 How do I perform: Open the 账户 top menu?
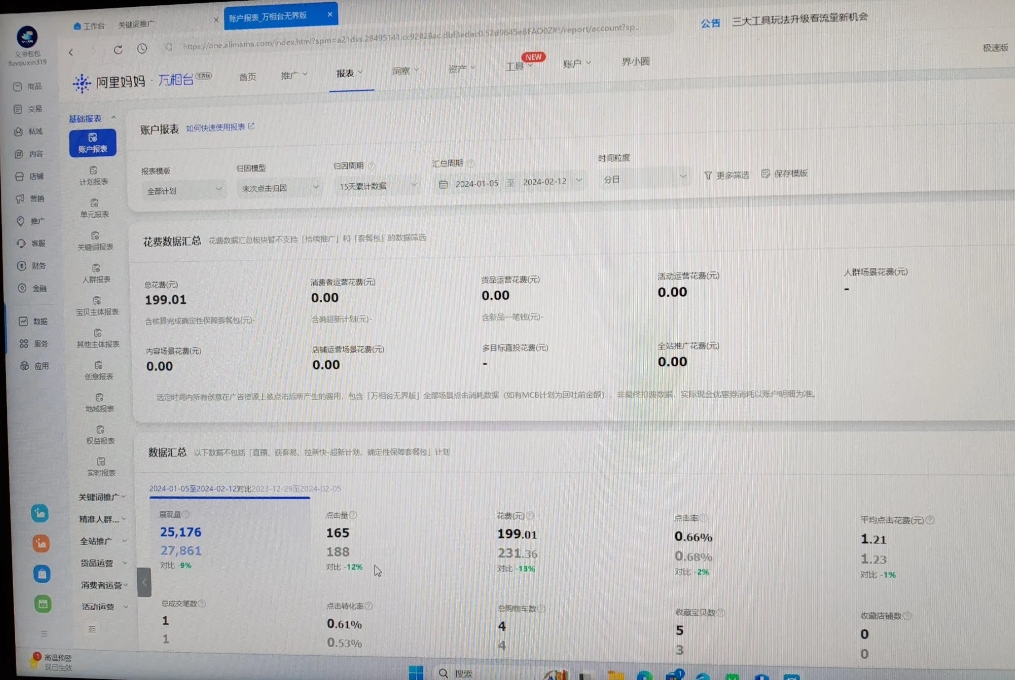pyautogui.click(x=576, y=63)
